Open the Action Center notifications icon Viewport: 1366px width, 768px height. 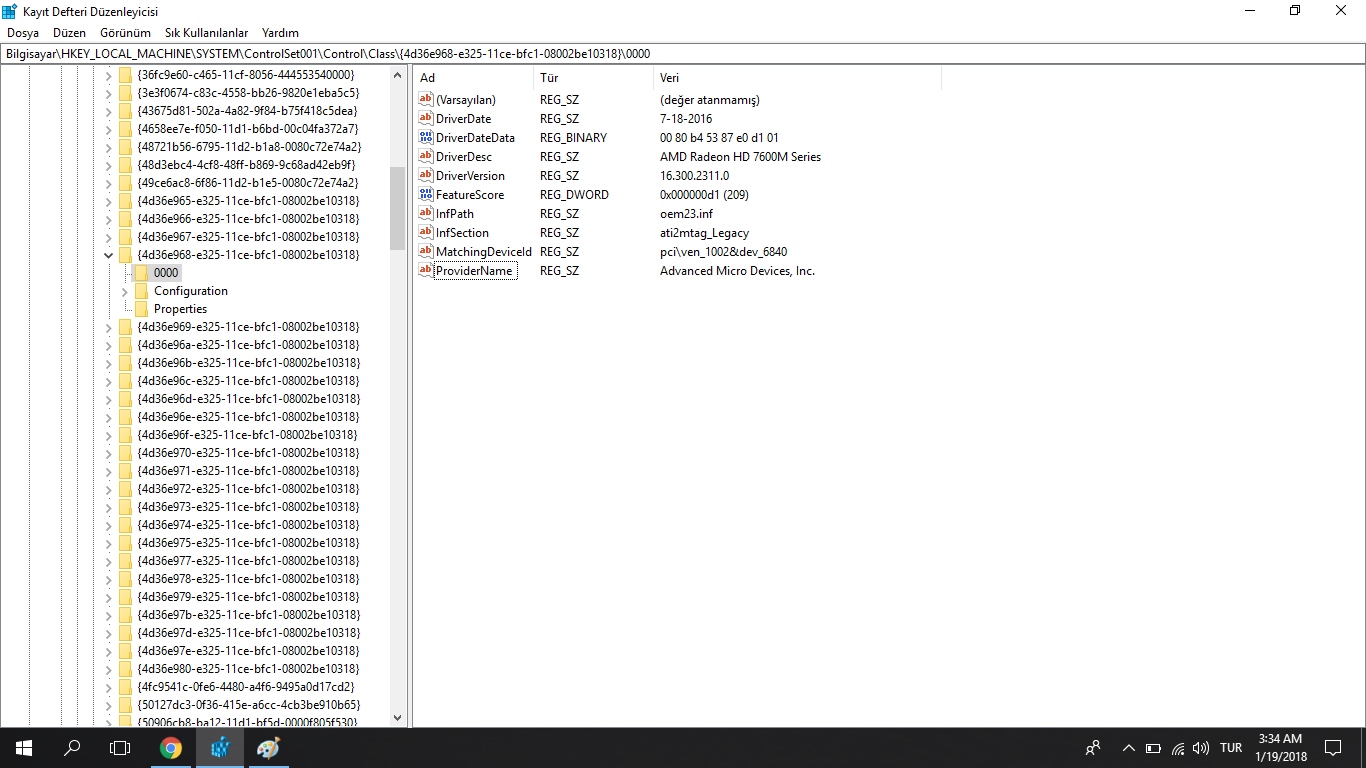click(1333, 748)
